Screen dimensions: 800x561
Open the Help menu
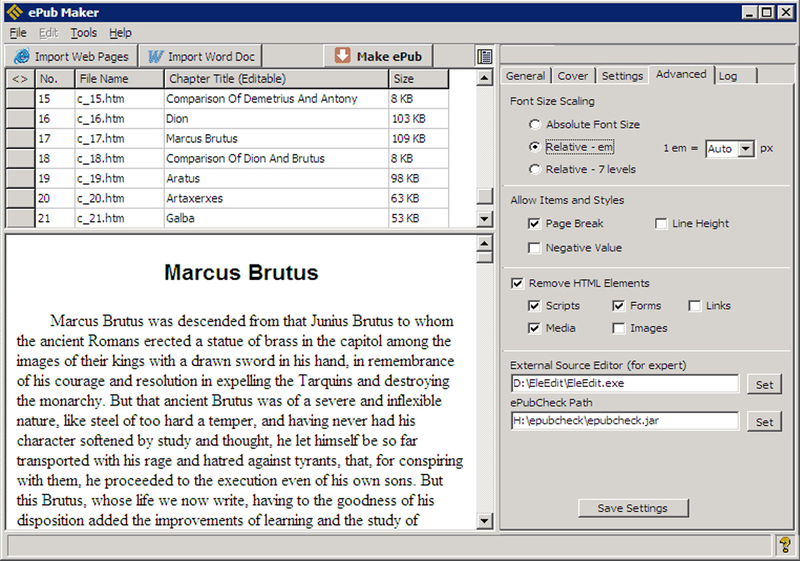click(x=120, y=33)
